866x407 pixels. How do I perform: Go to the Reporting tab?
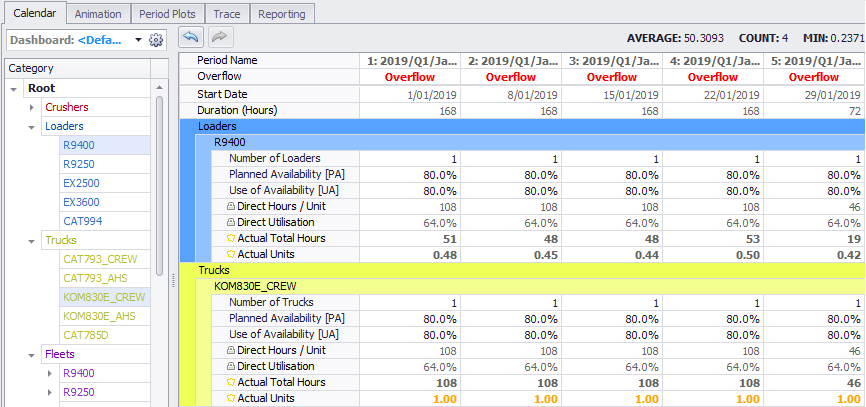[282, 14]
